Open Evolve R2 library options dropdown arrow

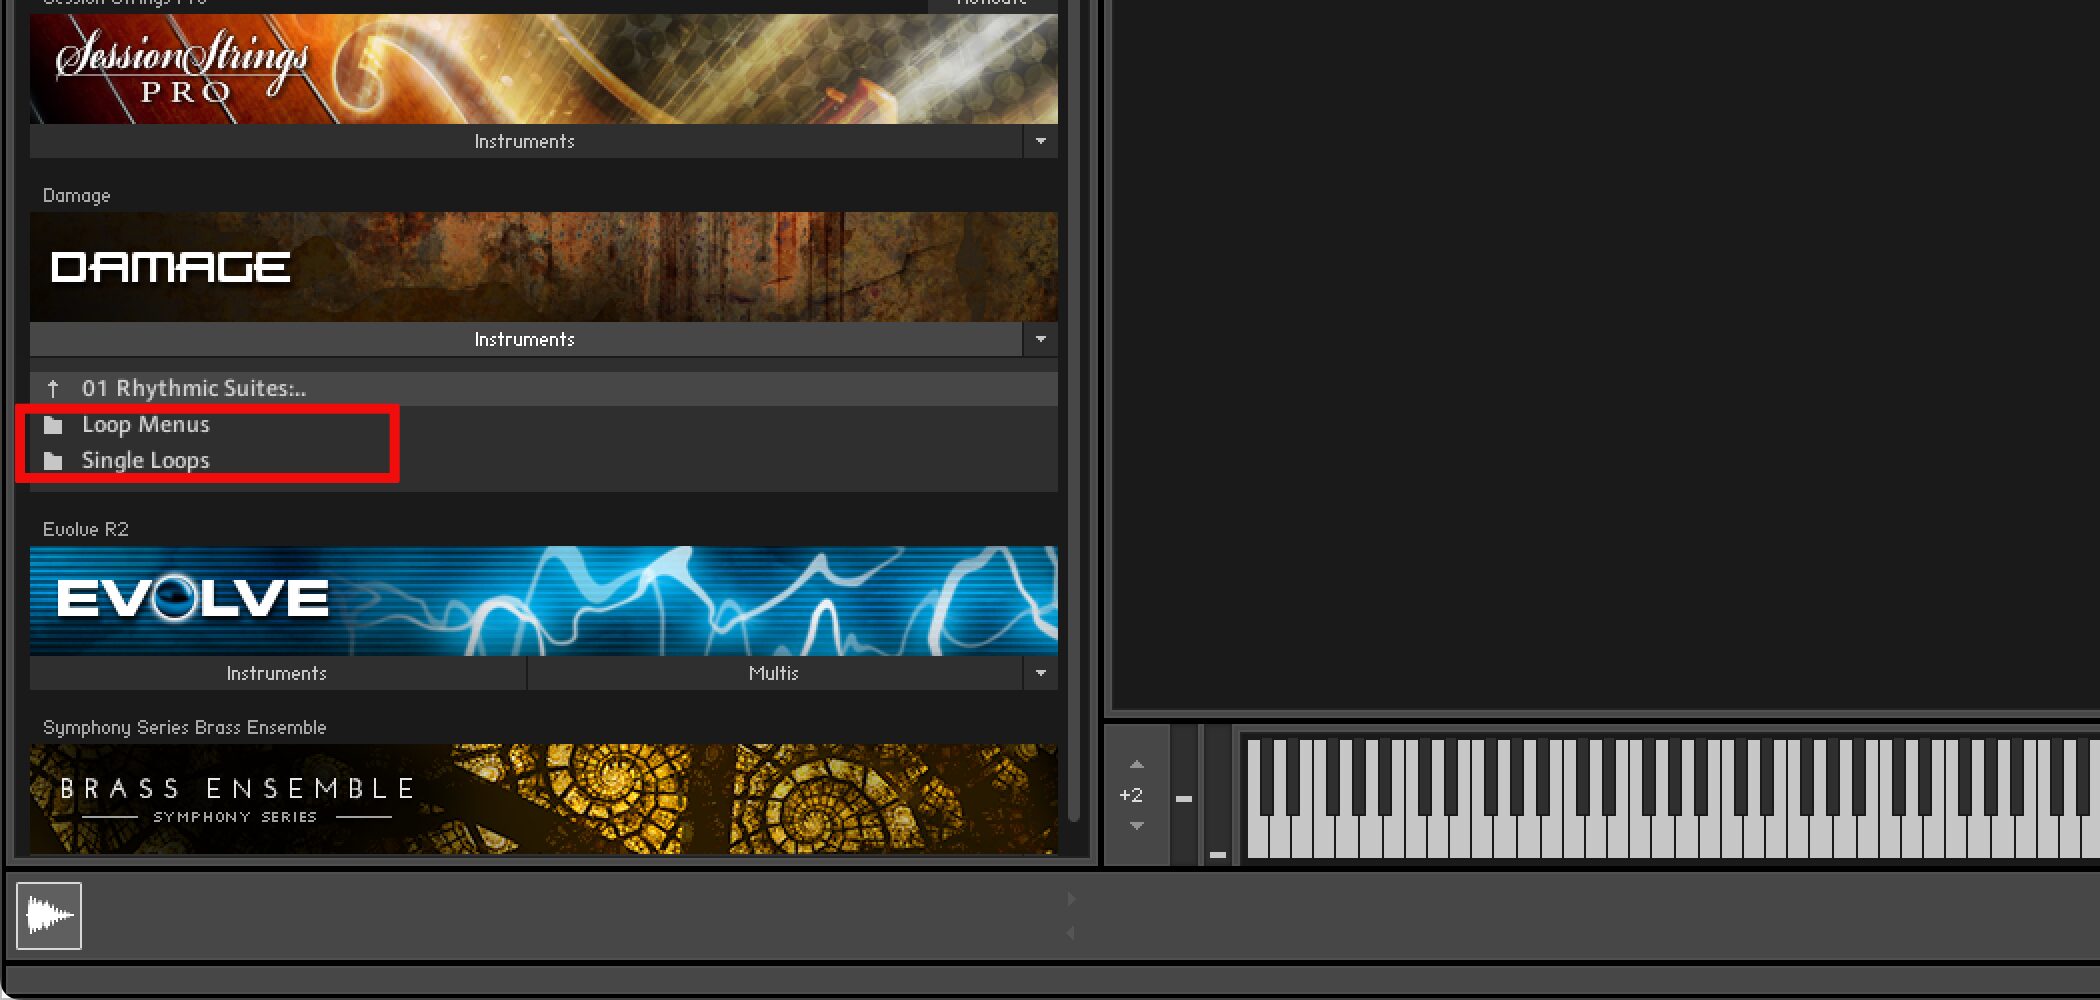1041,674
